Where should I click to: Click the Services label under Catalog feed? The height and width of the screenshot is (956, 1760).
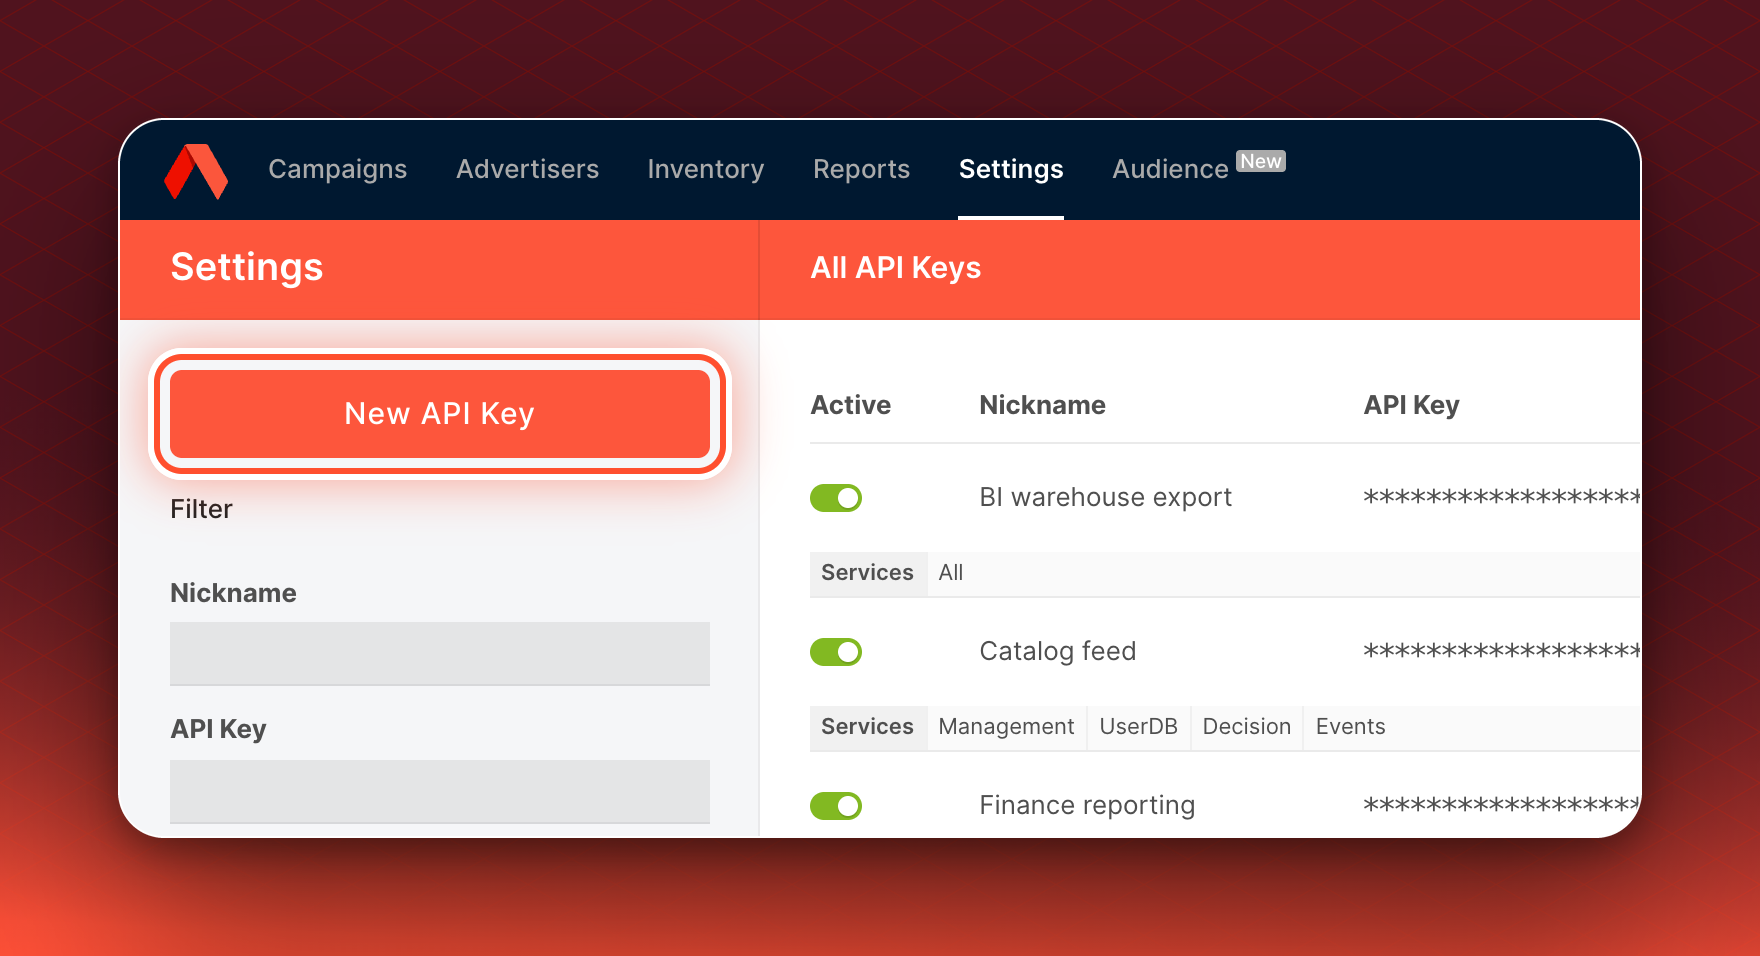click(868, 727)
